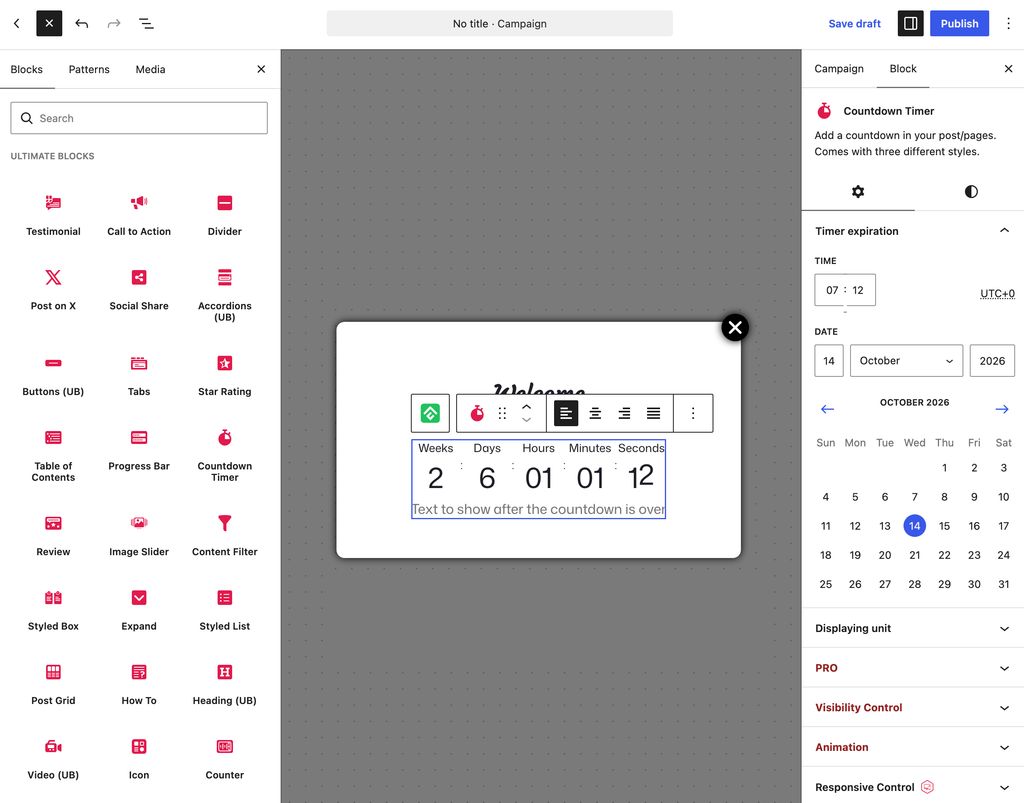Click the block drag handle dots
Viewport: 1024px width, 803px height.
502,413
